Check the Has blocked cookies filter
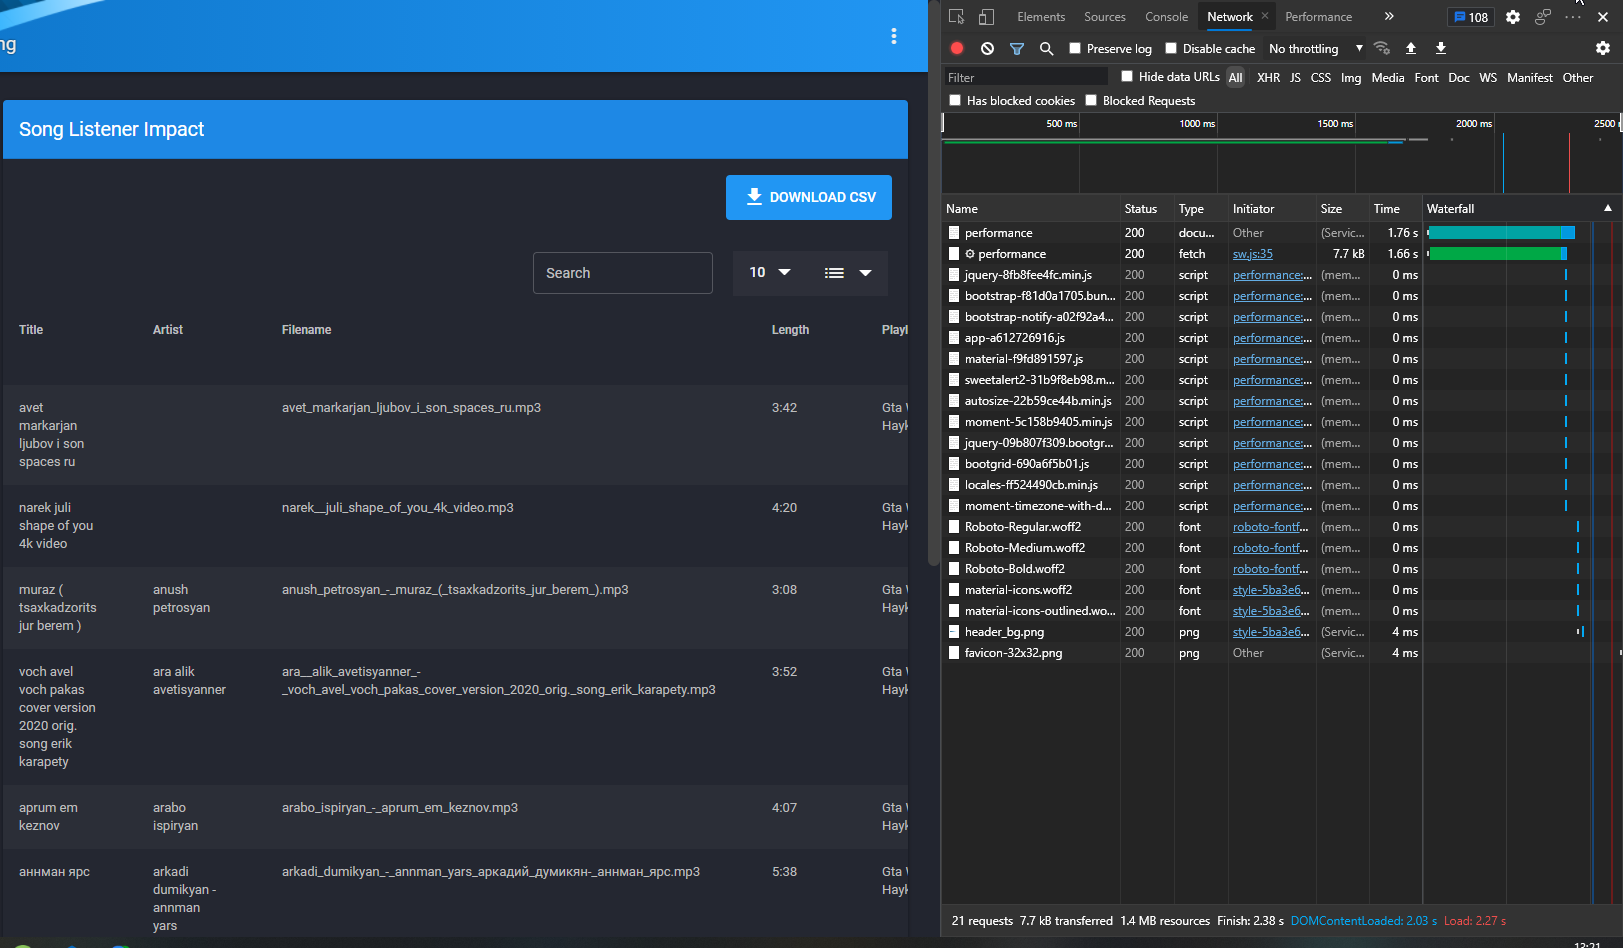 tap(956, 100)
